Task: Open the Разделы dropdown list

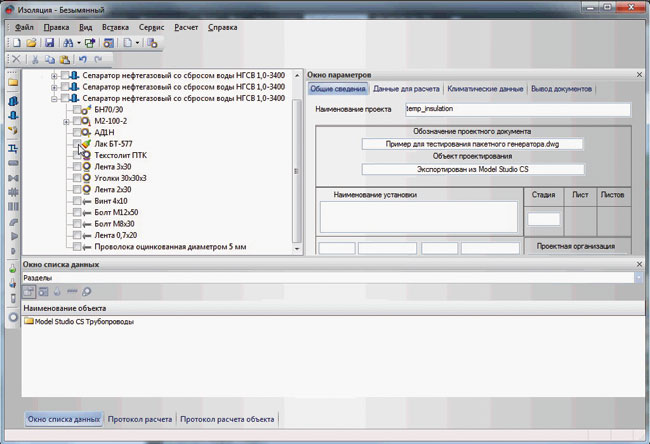Action: [637, 277]
